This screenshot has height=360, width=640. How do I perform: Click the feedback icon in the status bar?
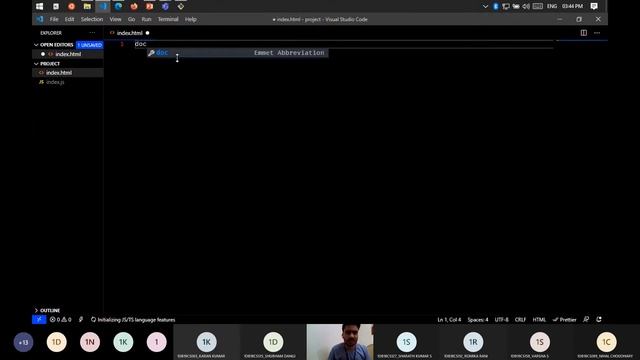pos(586,320)
